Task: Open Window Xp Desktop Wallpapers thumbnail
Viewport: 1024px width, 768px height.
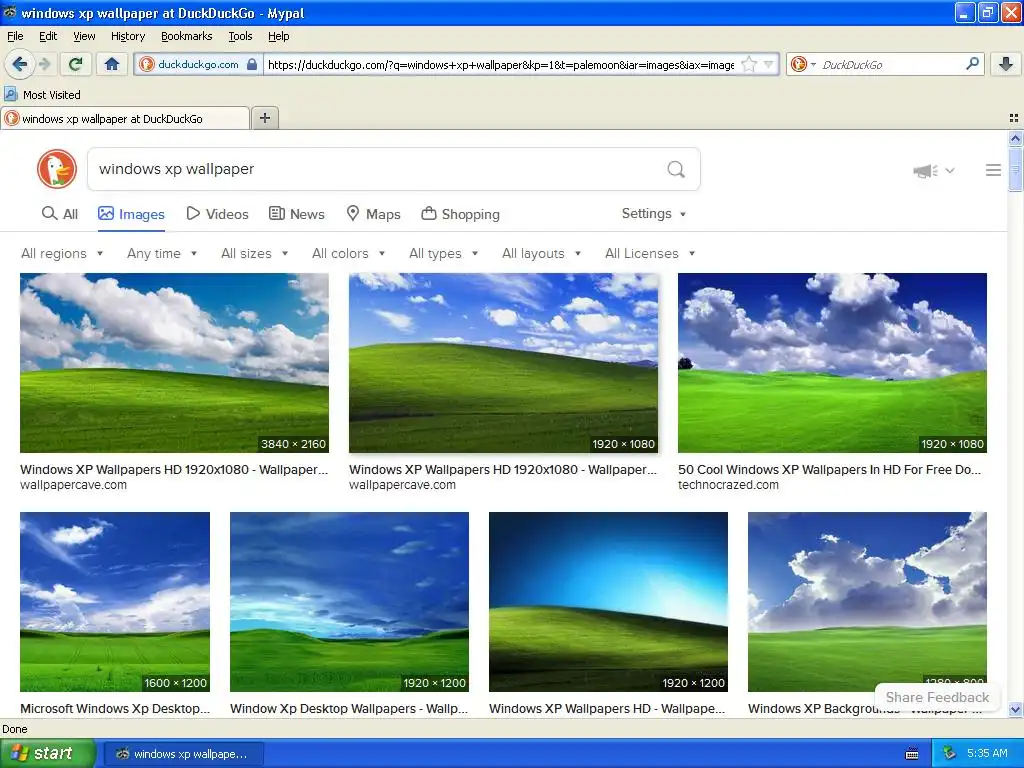Action: [349, 601]
